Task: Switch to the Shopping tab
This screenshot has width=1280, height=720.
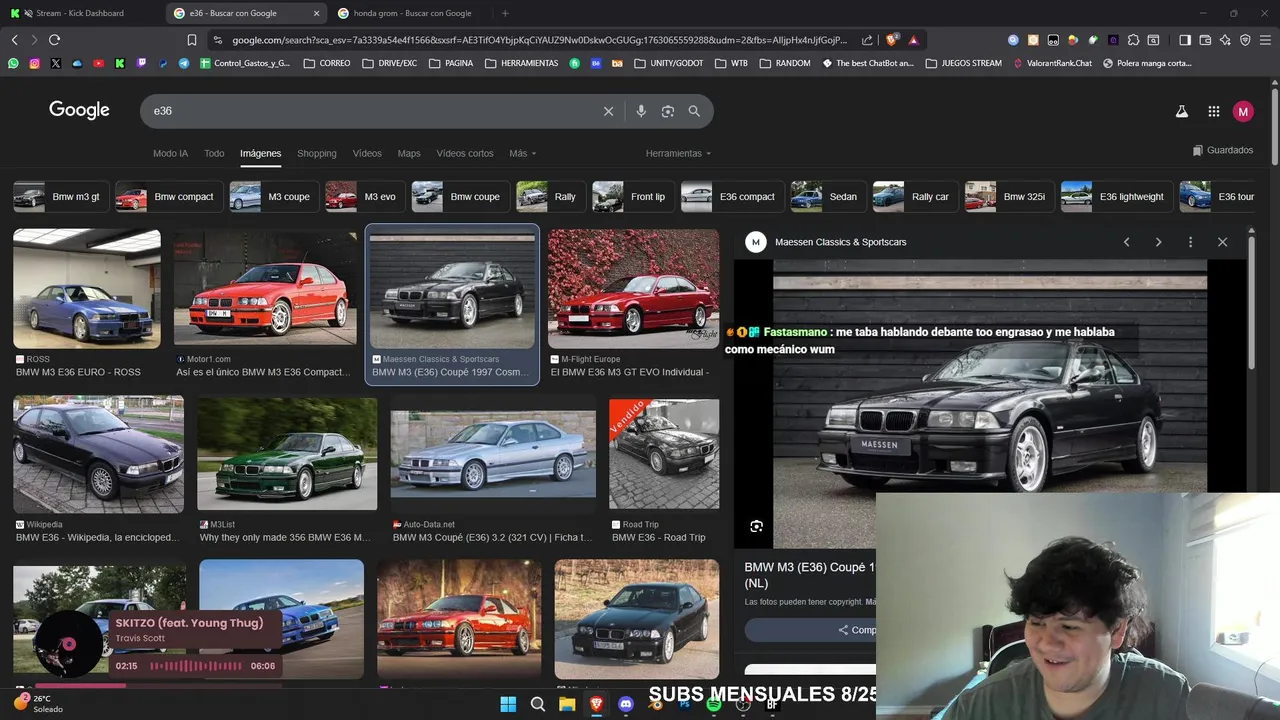Action: 316,153
